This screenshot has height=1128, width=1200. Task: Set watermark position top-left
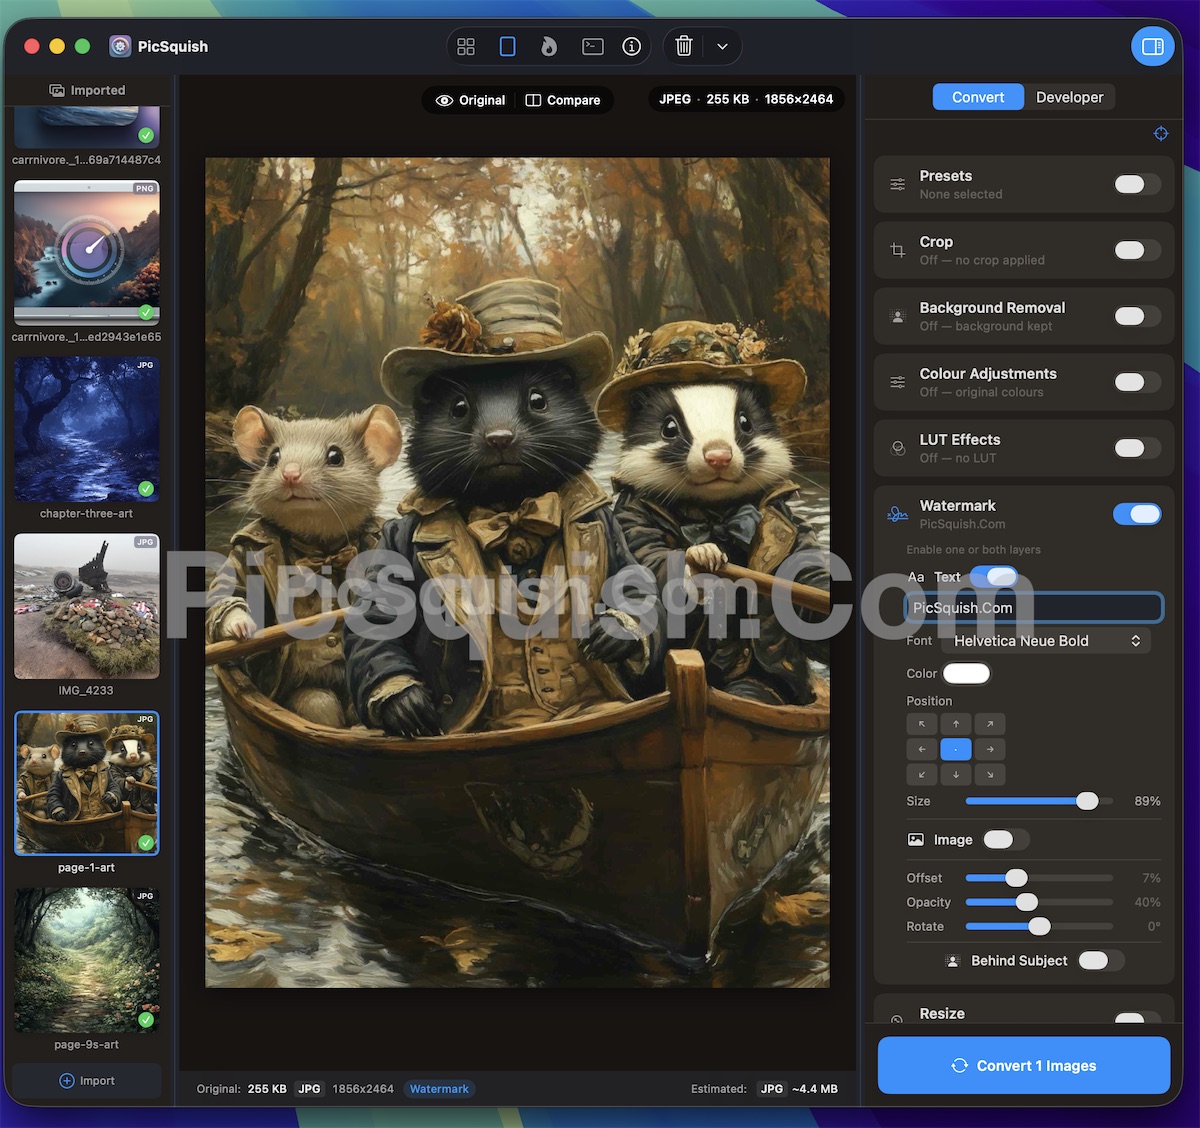click(922, 723)
